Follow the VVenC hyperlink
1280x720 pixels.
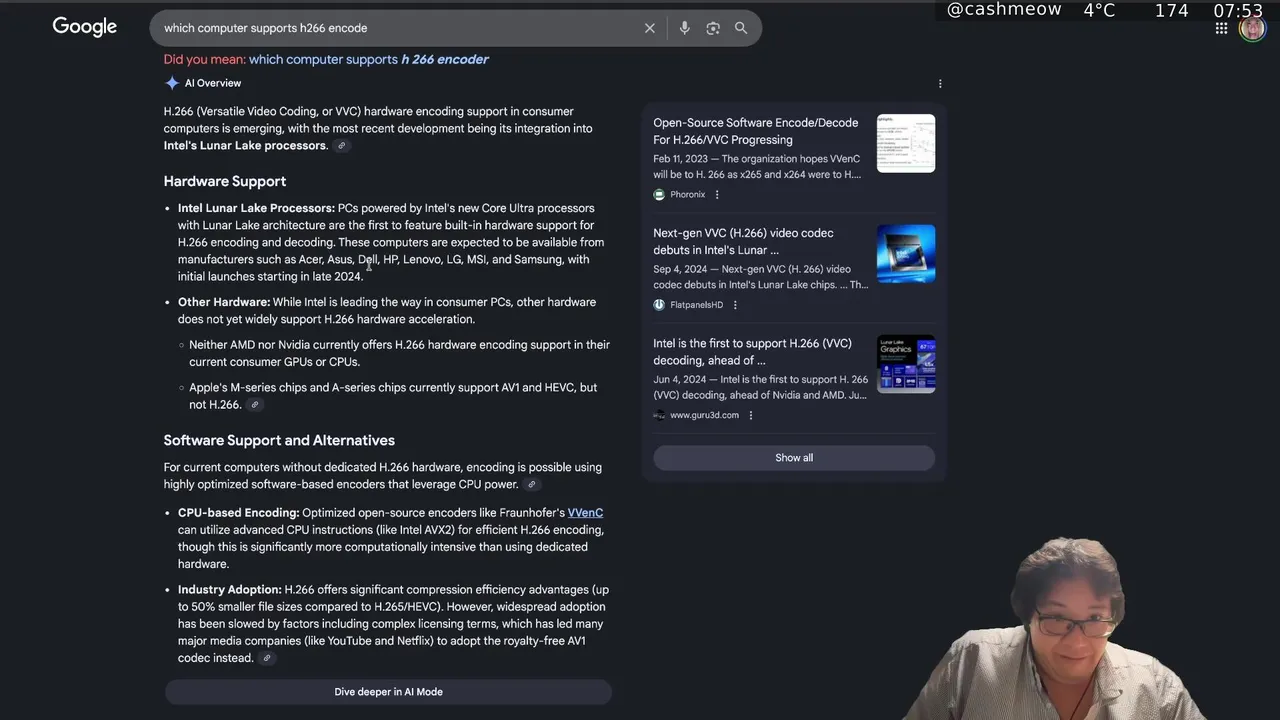(x=585, y=513)
